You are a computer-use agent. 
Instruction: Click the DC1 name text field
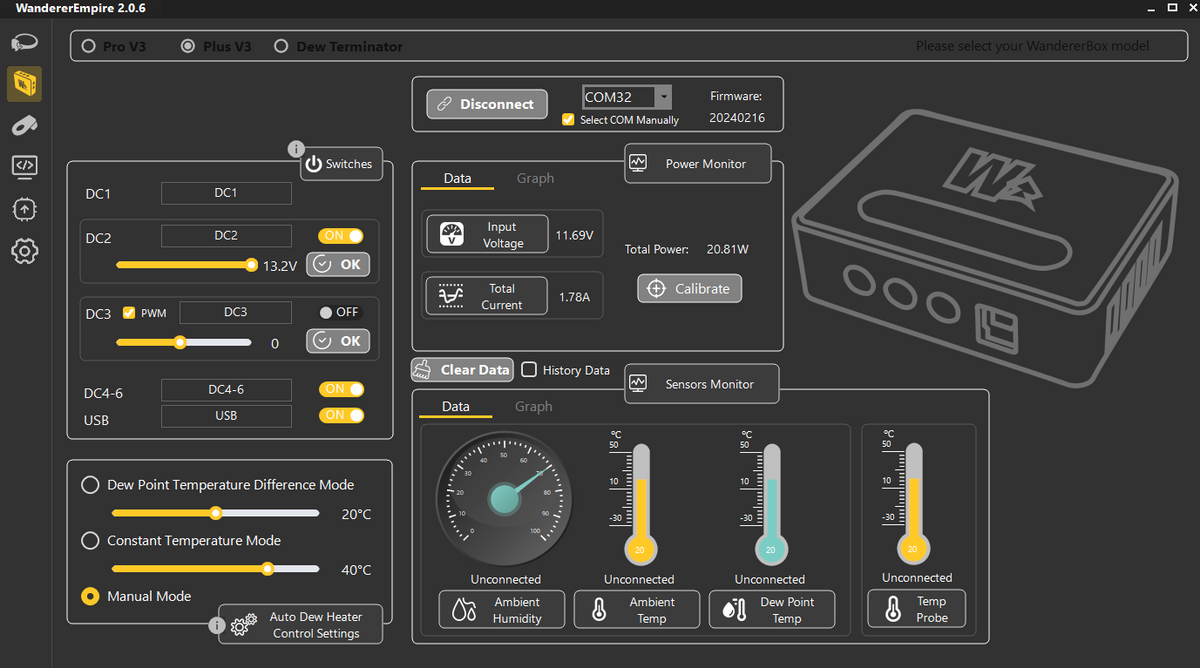tap(226, 193)
